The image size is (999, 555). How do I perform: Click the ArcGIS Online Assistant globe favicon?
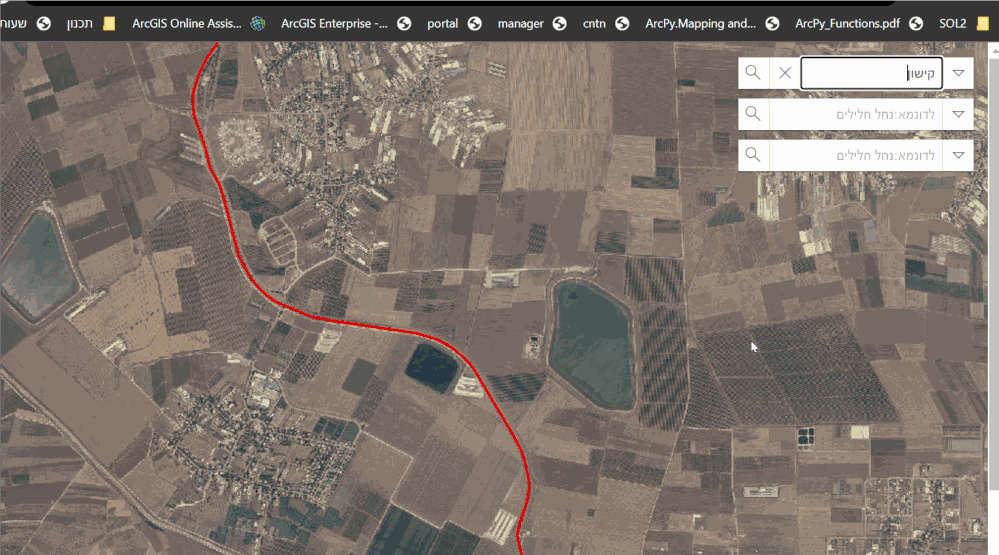[x=257, y=24]
